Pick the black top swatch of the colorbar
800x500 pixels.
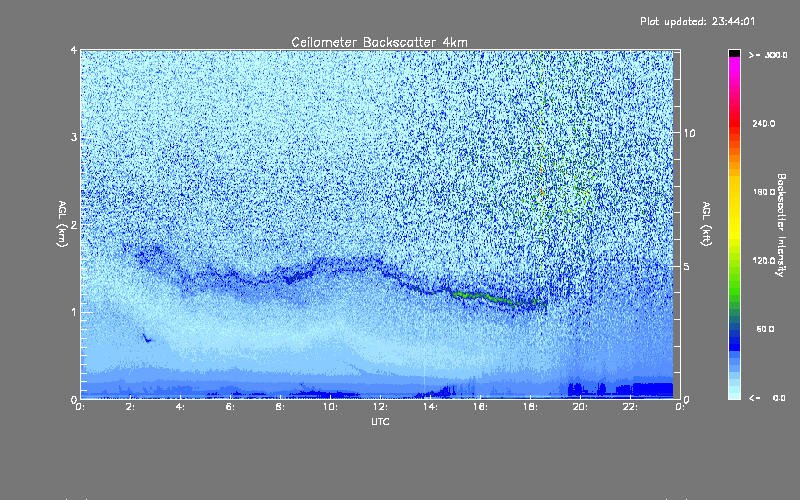[734, 53]
